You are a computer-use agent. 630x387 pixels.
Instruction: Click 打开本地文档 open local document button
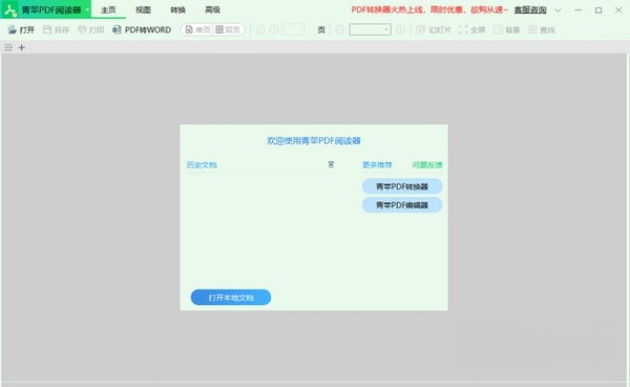231,297
